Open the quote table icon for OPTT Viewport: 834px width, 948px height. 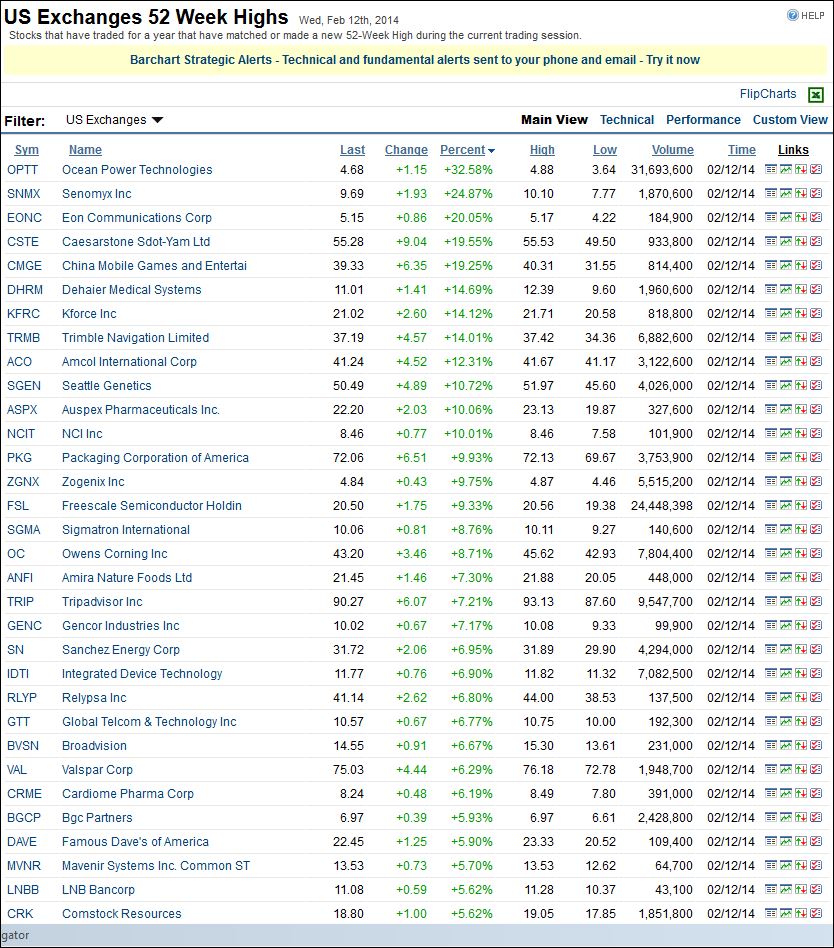pos(770,170)
